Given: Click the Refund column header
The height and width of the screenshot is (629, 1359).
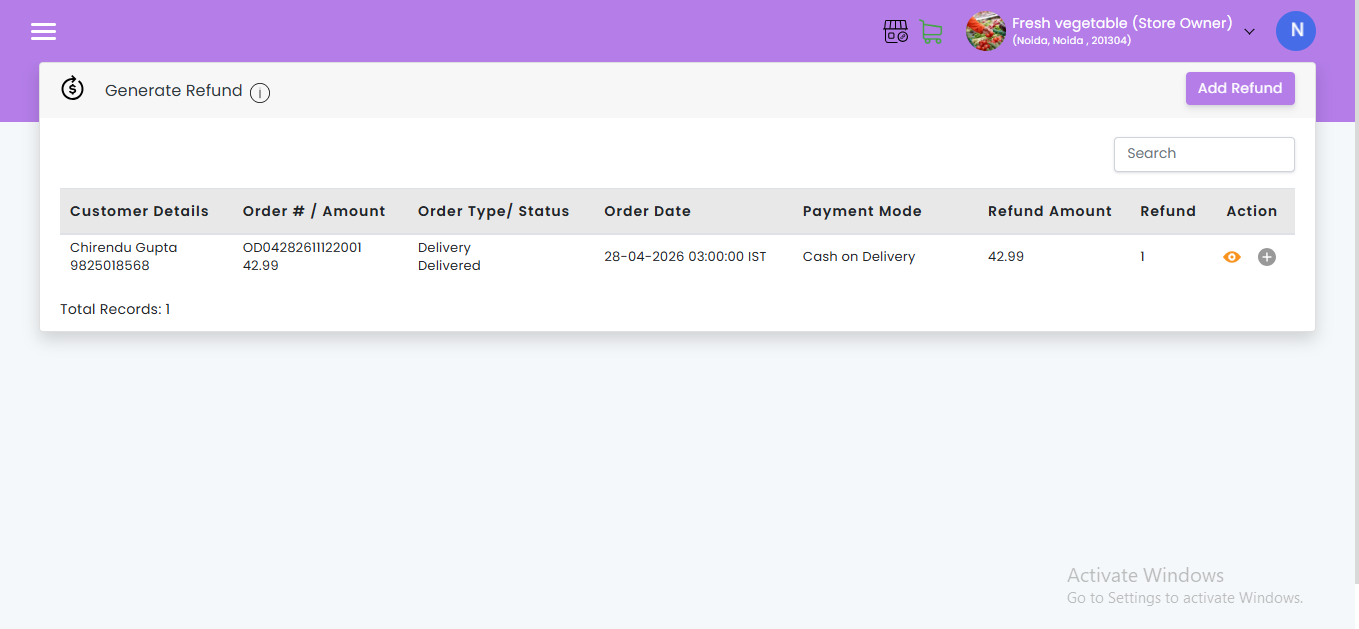Looking at the screenshot, I should (x=1168, y=211).
